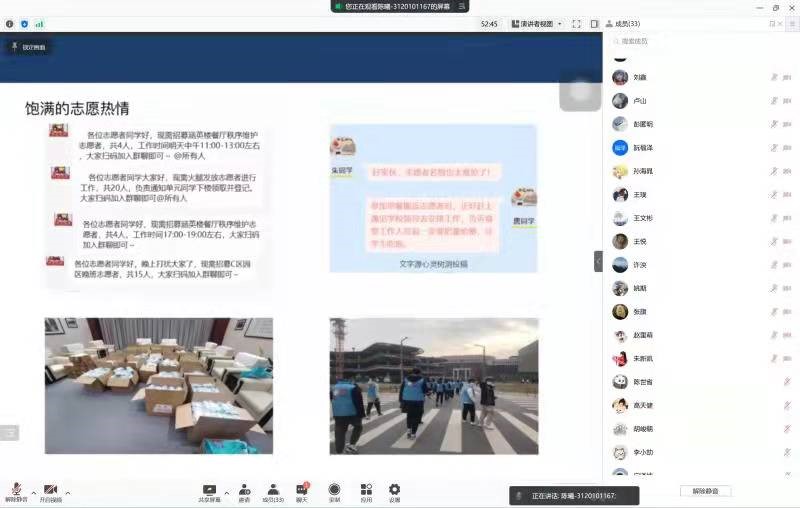
Task: Toggle the side panel layout icon
Action: [x=594, y=23]
